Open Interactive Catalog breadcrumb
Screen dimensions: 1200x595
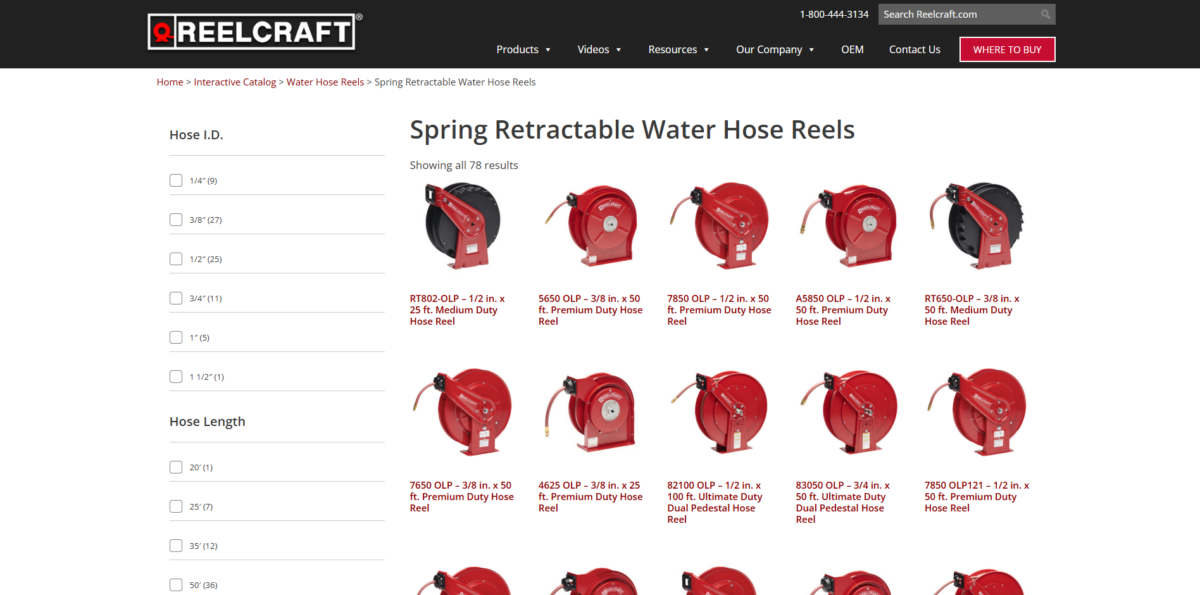click(235, 82)
